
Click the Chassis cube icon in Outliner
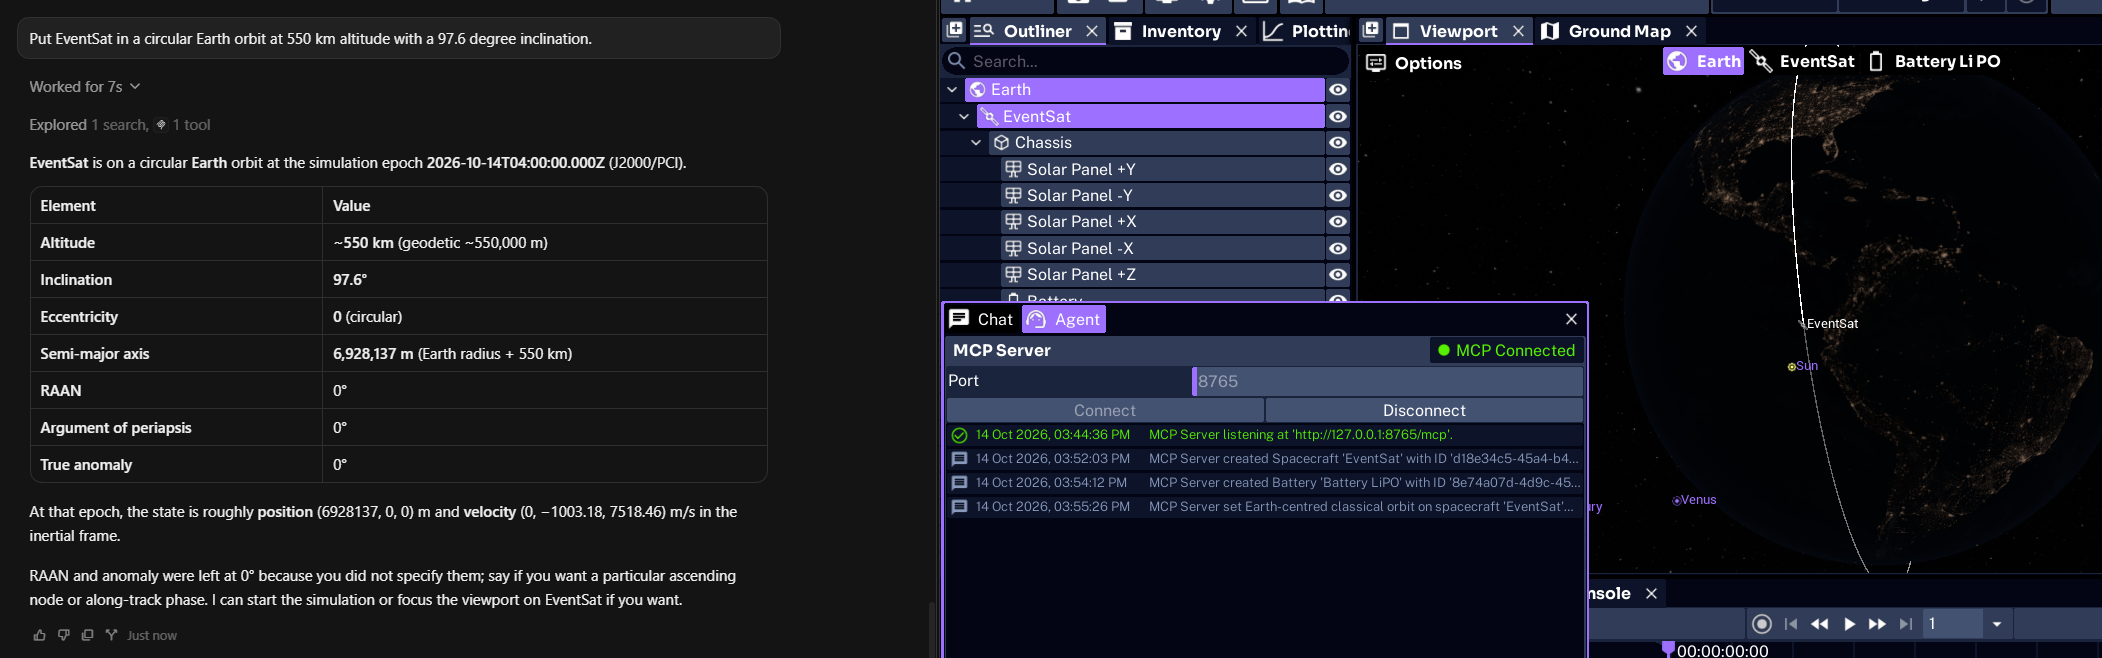click(x=1001, y=143)
